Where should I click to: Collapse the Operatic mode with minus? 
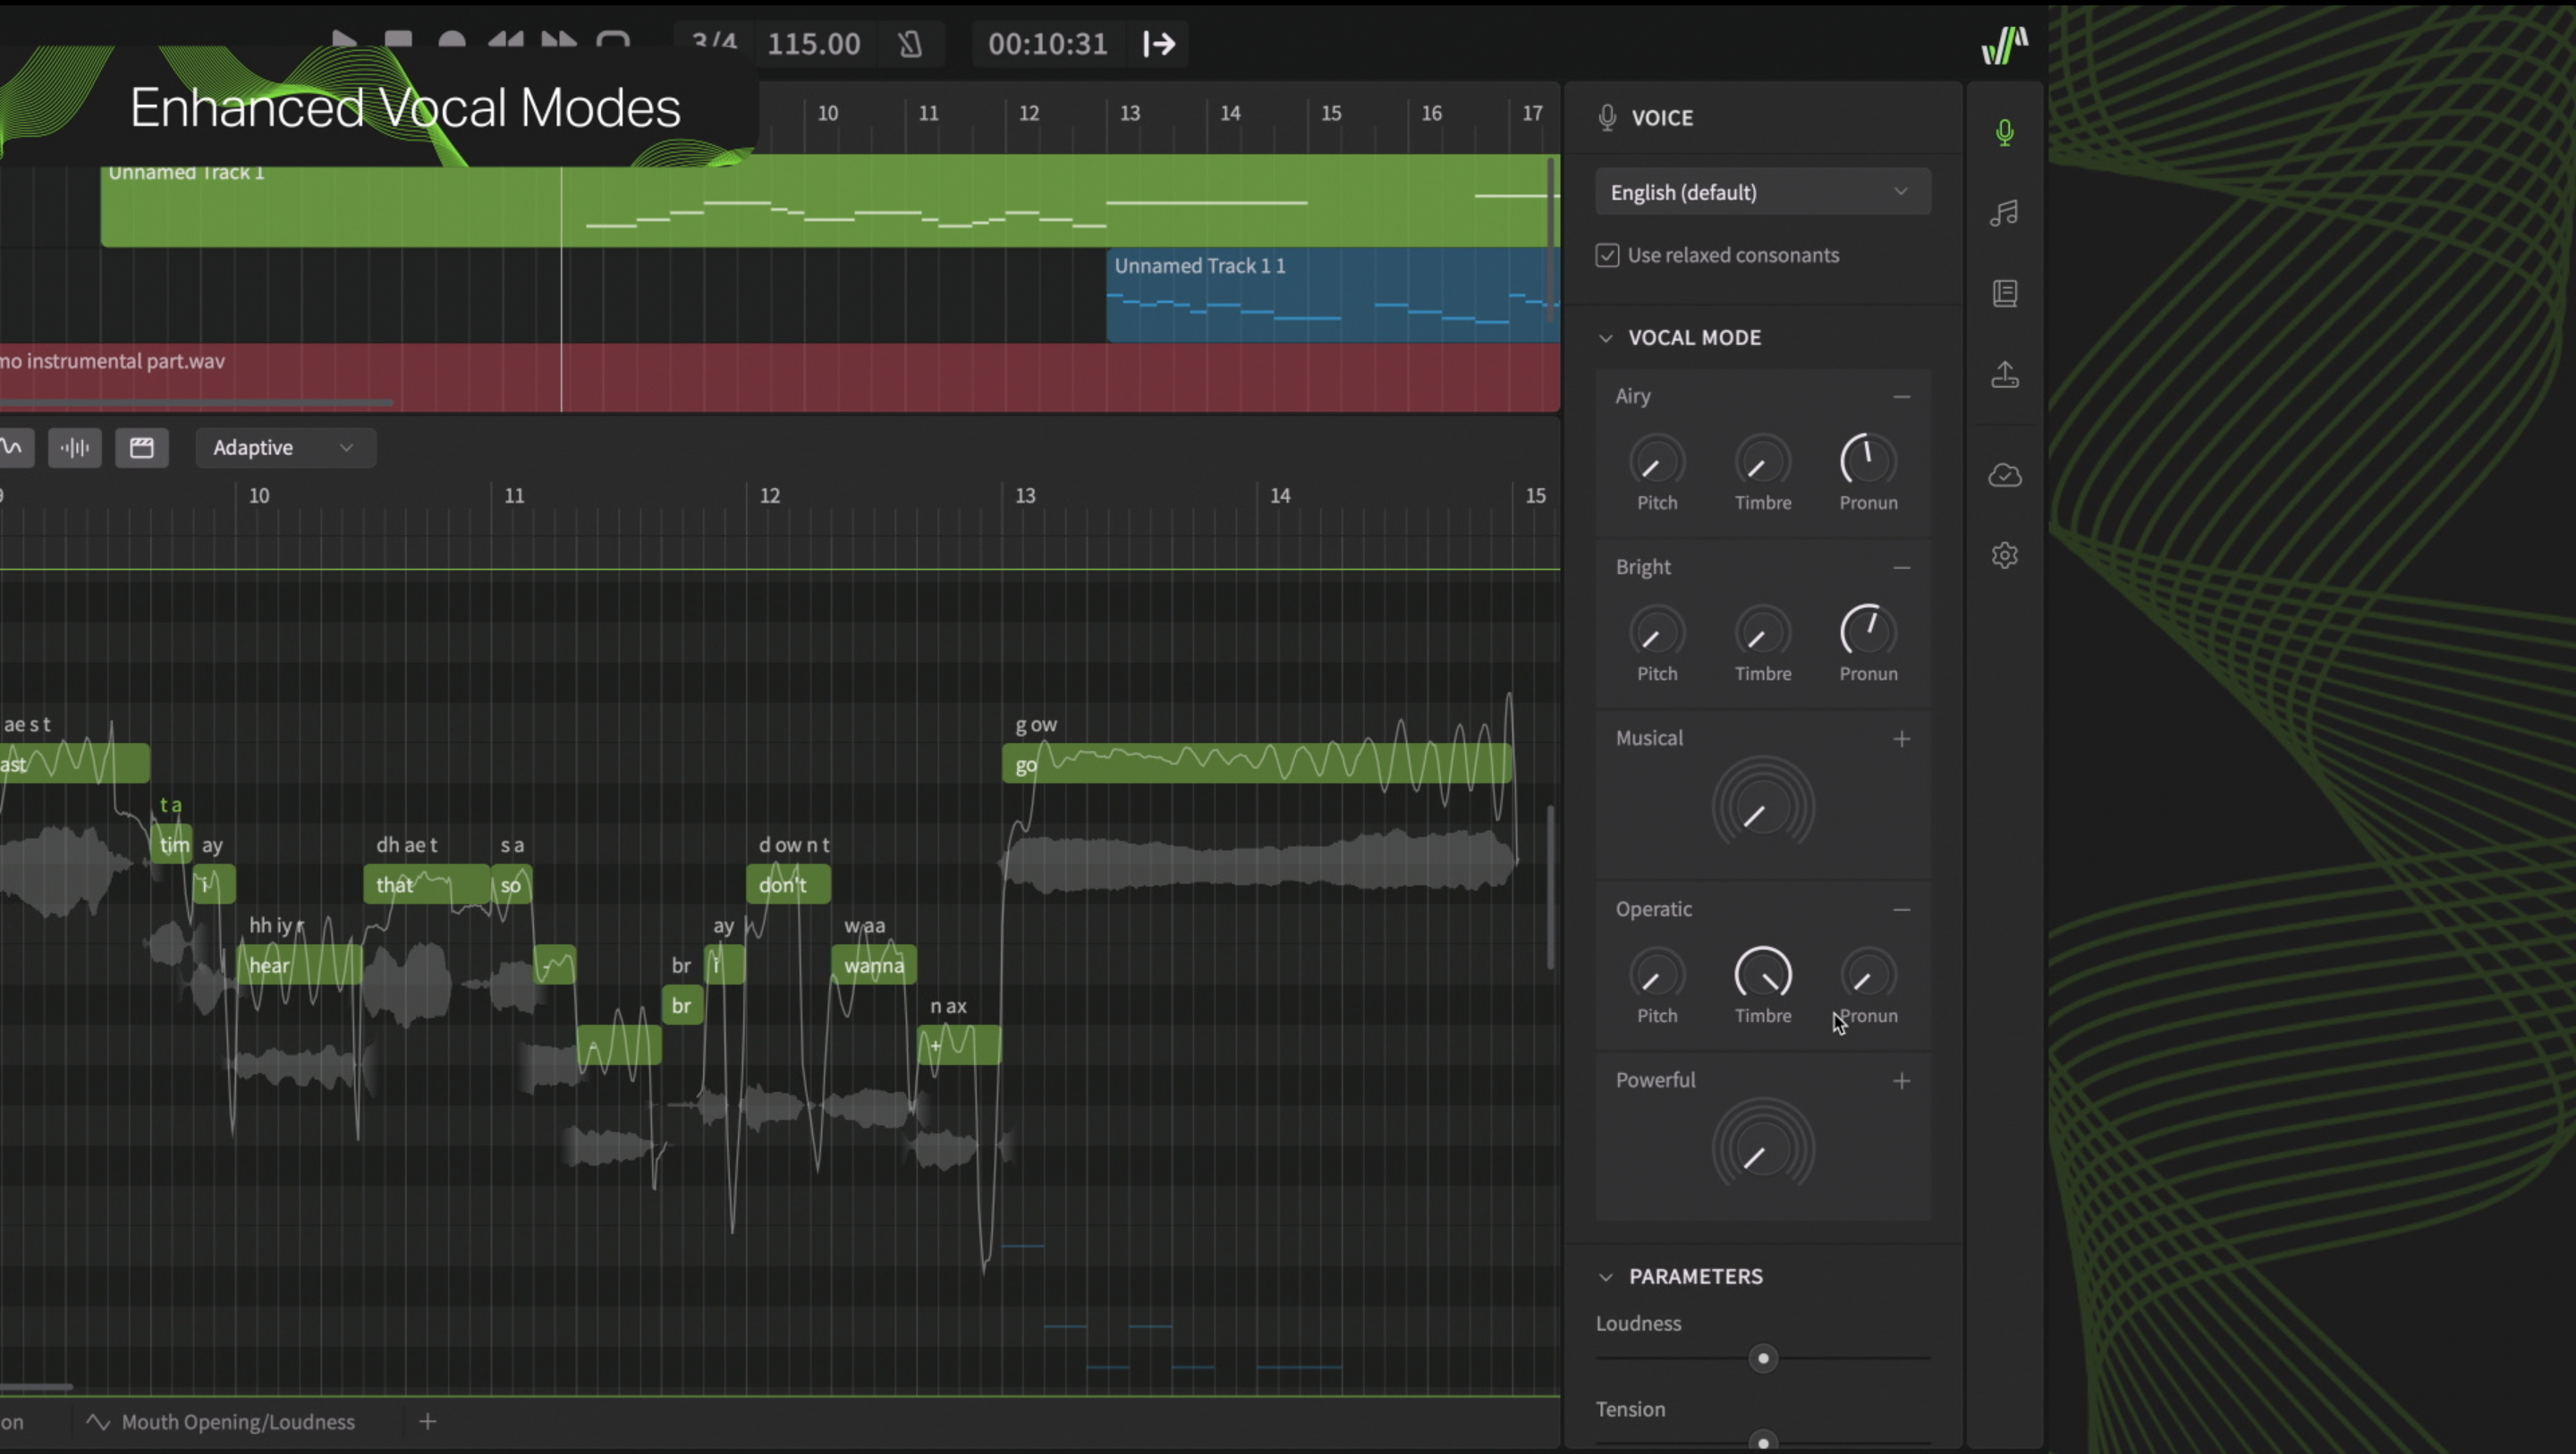click(x=1901, y=909)
